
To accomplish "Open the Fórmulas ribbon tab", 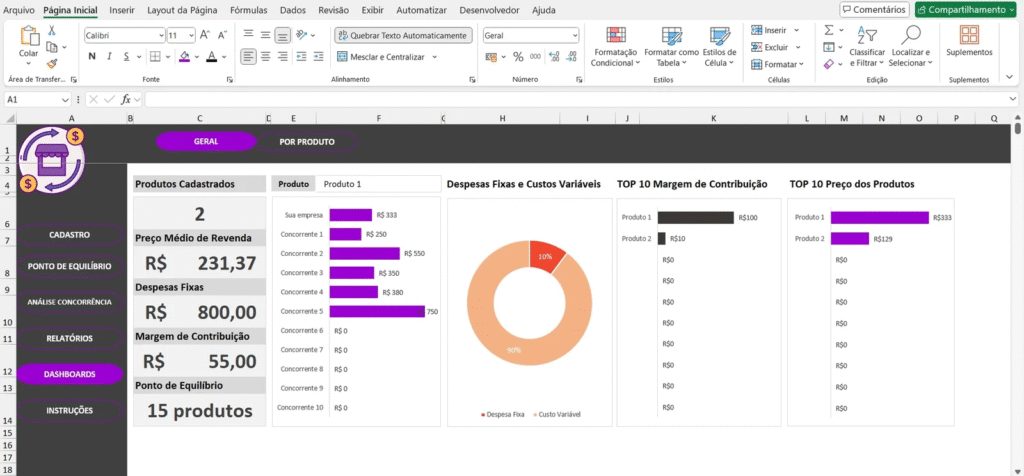I will (x=248, y=10).
